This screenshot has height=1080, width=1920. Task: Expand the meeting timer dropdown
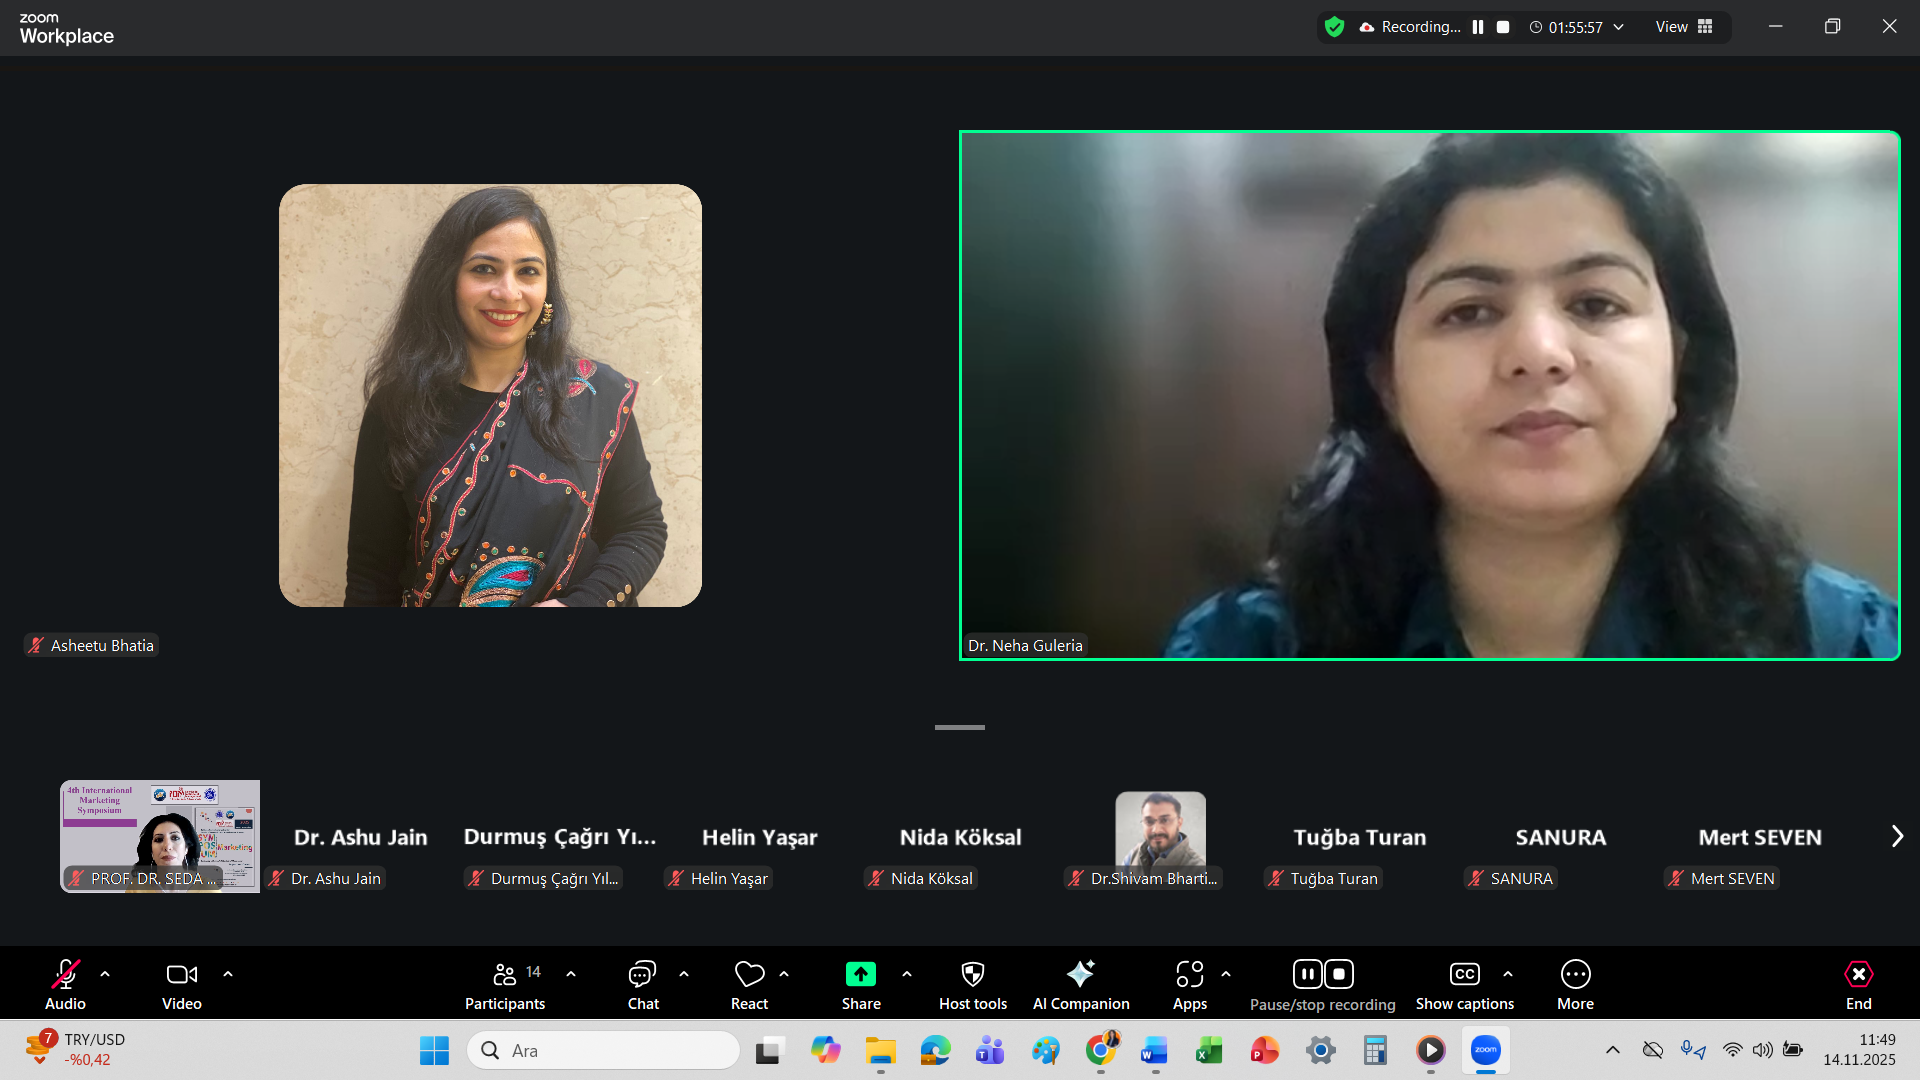[x=1619, y=27]
